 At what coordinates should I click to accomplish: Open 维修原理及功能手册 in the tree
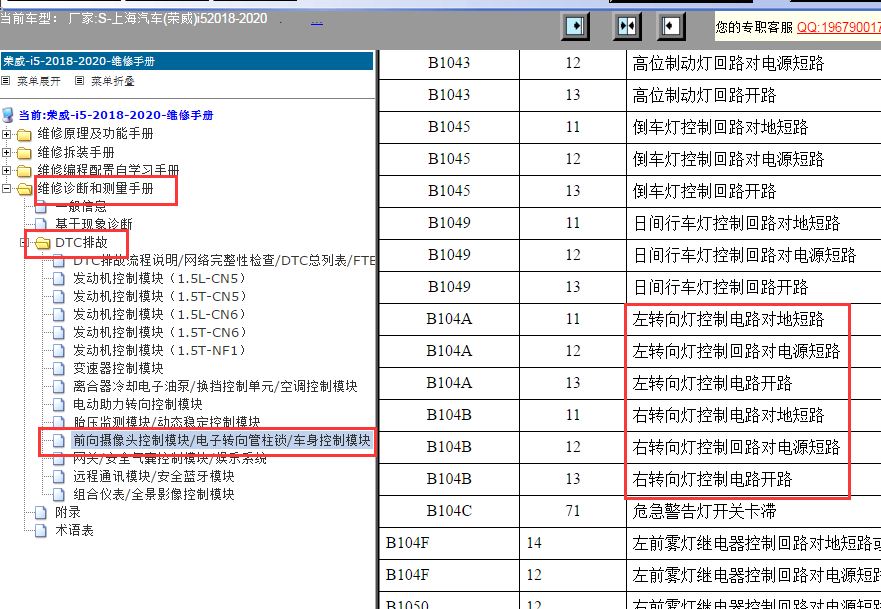click(95, 134)
